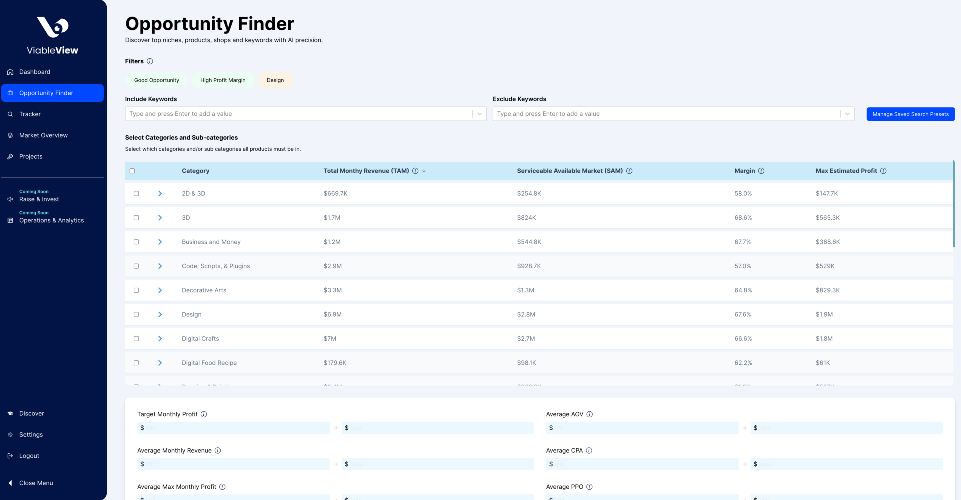961x500 pixels.
Task: Check Code, Scripts, & Plugins checkbox
Action: (x=136, y=266)
